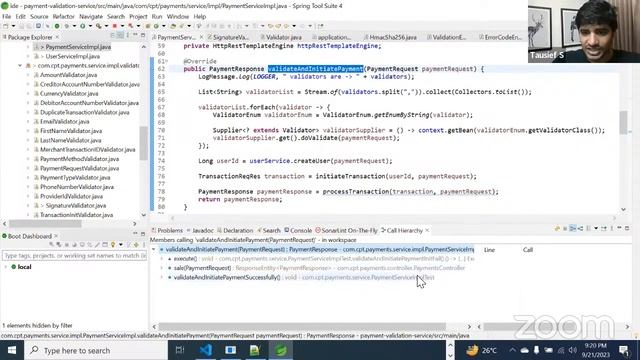
Task: Open the dropdown arrow beside the New icon
Action: point(13,26)
